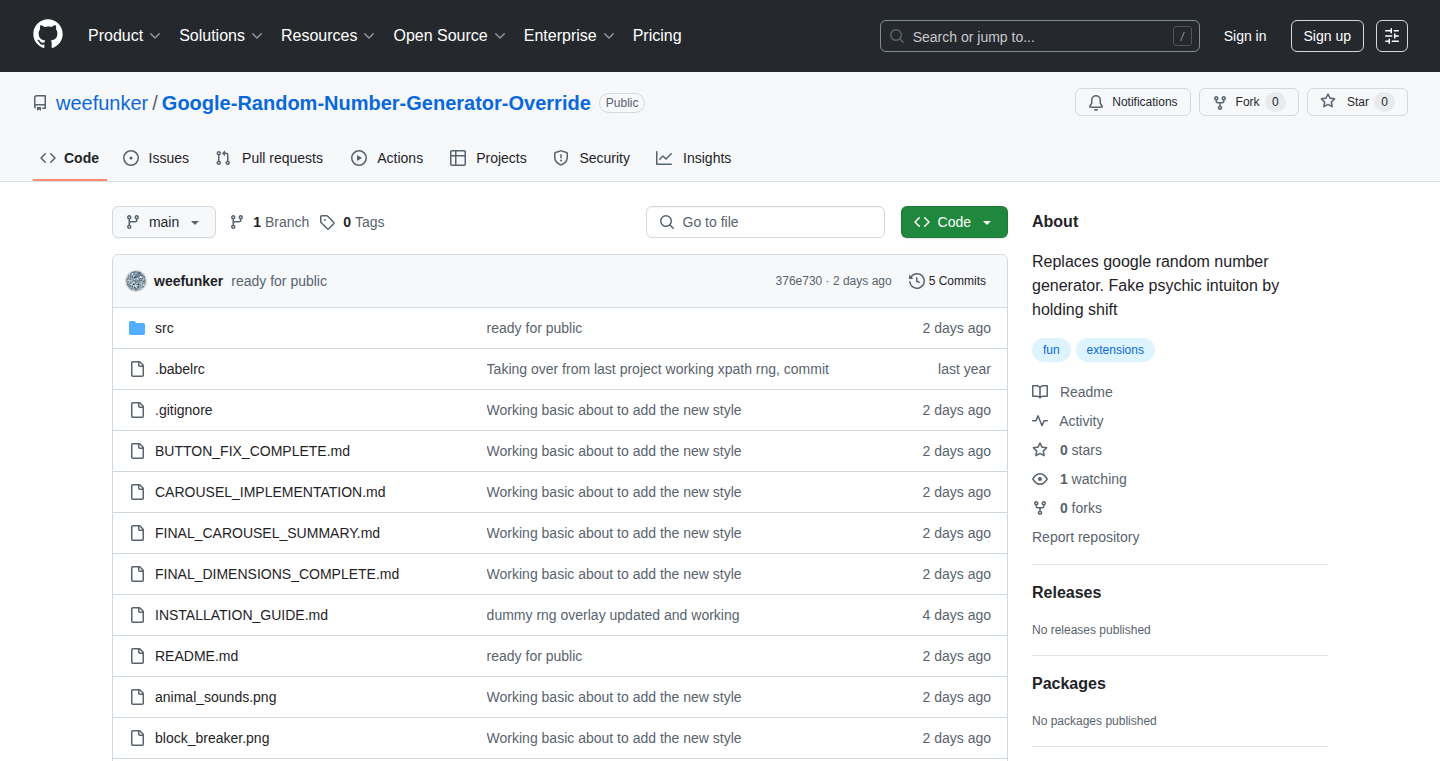Click the fork icon beside 0 forks
Image resolution: width=1440 pixels, height=761 pixels.
(1040, 508)
